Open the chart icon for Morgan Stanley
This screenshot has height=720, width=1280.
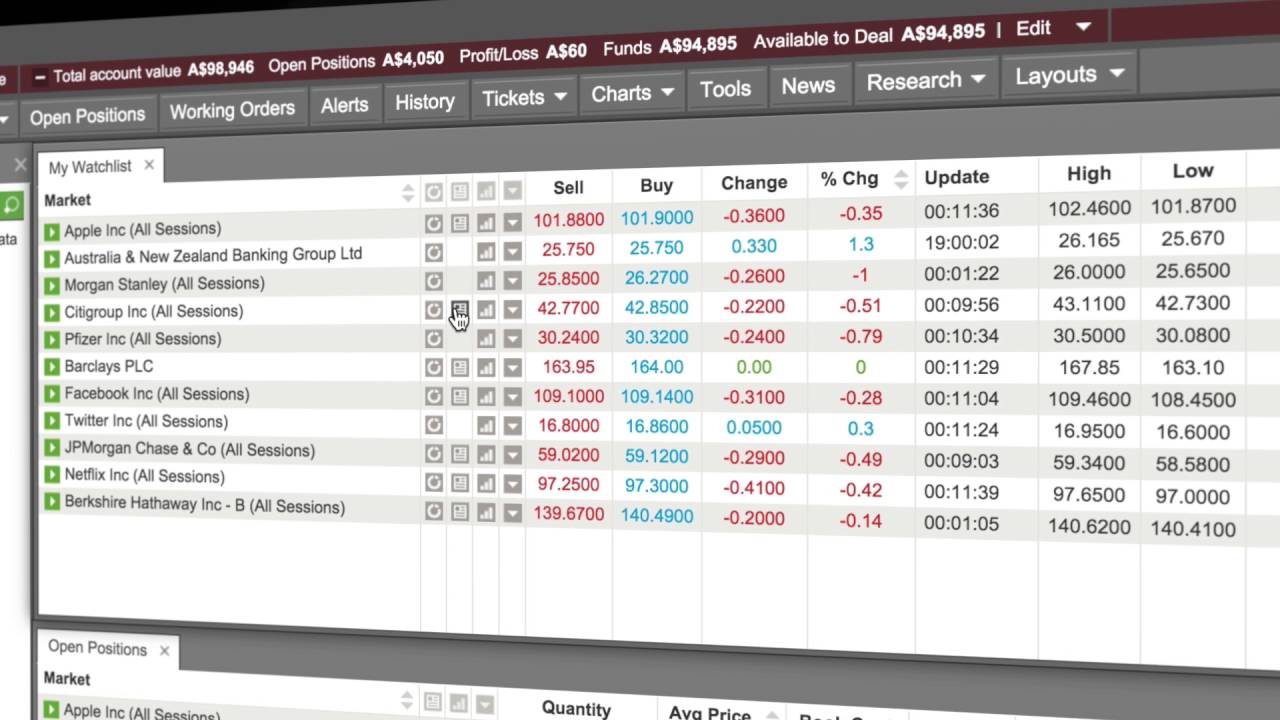click(486, 281)
